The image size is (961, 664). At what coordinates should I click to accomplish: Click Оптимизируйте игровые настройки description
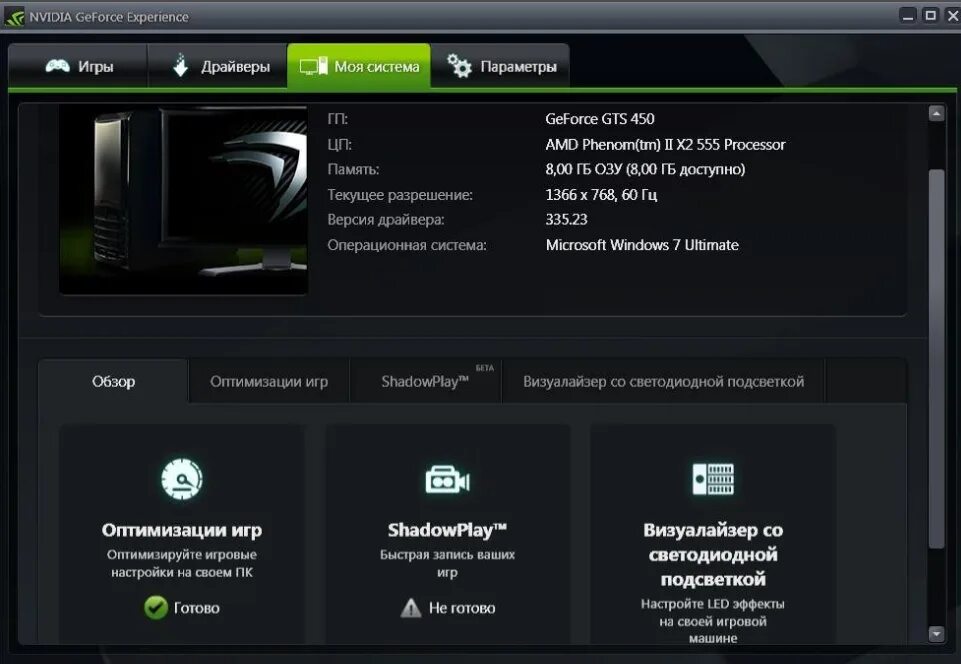[x=182, y=563]
